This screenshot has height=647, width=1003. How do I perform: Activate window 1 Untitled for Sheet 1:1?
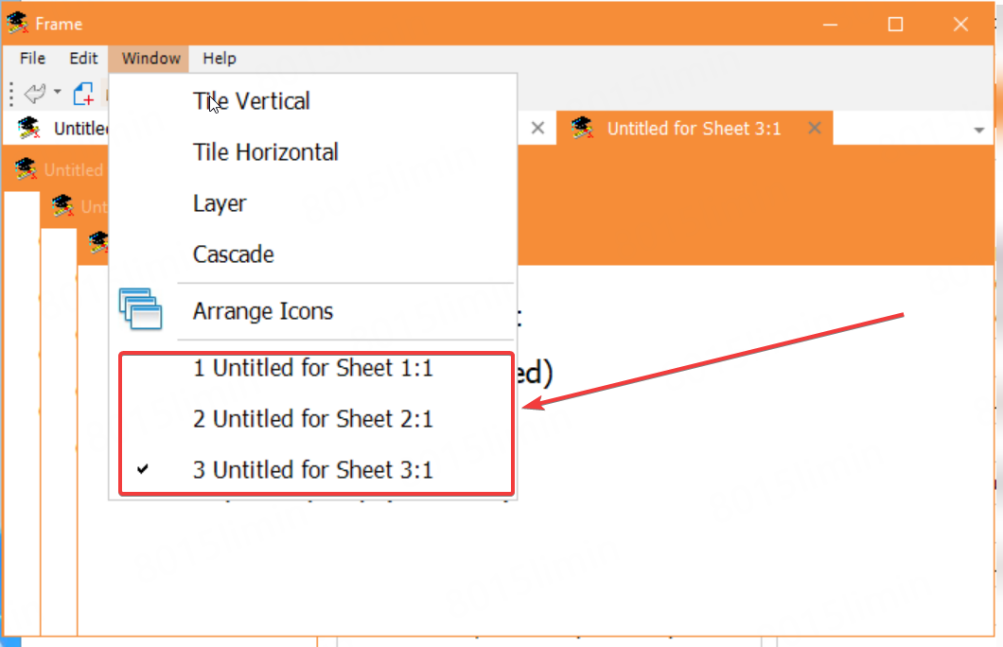tap(313, 368)
